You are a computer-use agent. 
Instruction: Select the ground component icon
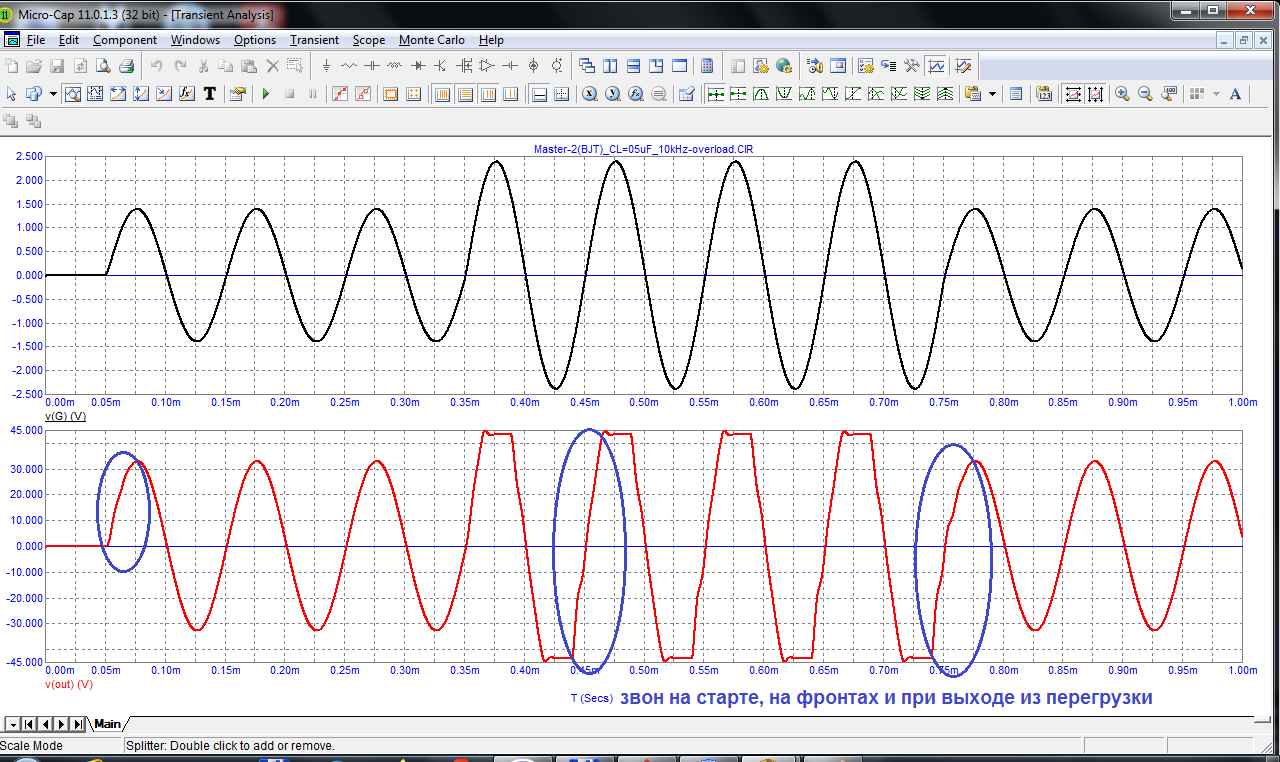pyautogui.click(x=327, y=66)
